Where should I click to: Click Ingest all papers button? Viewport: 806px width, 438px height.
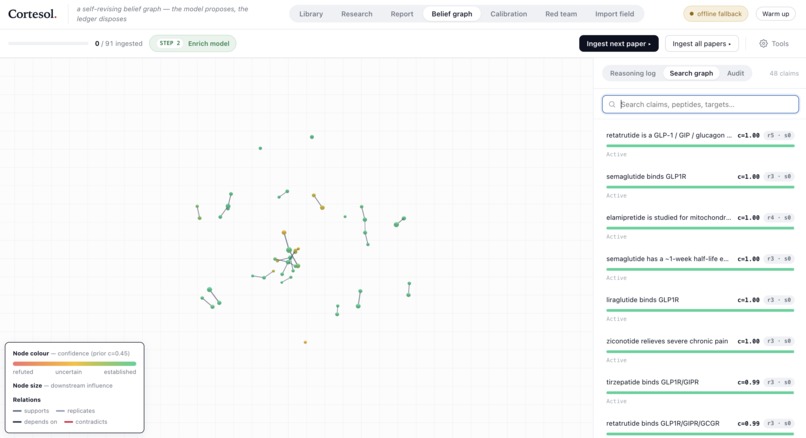coord(701,44)
